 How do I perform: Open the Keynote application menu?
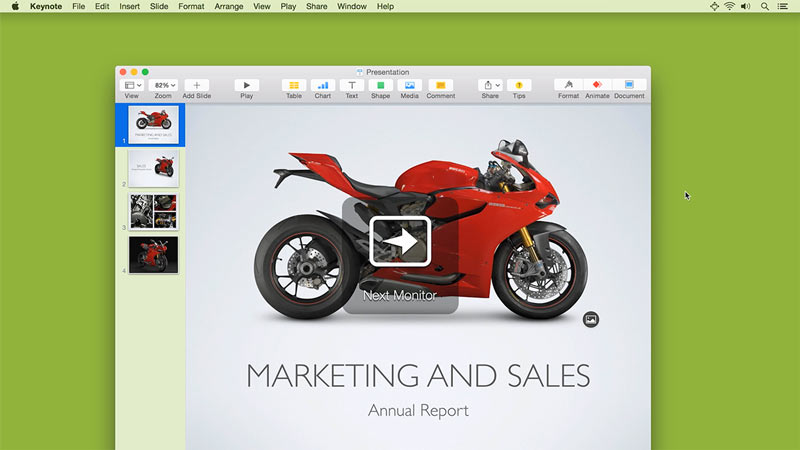46,6
